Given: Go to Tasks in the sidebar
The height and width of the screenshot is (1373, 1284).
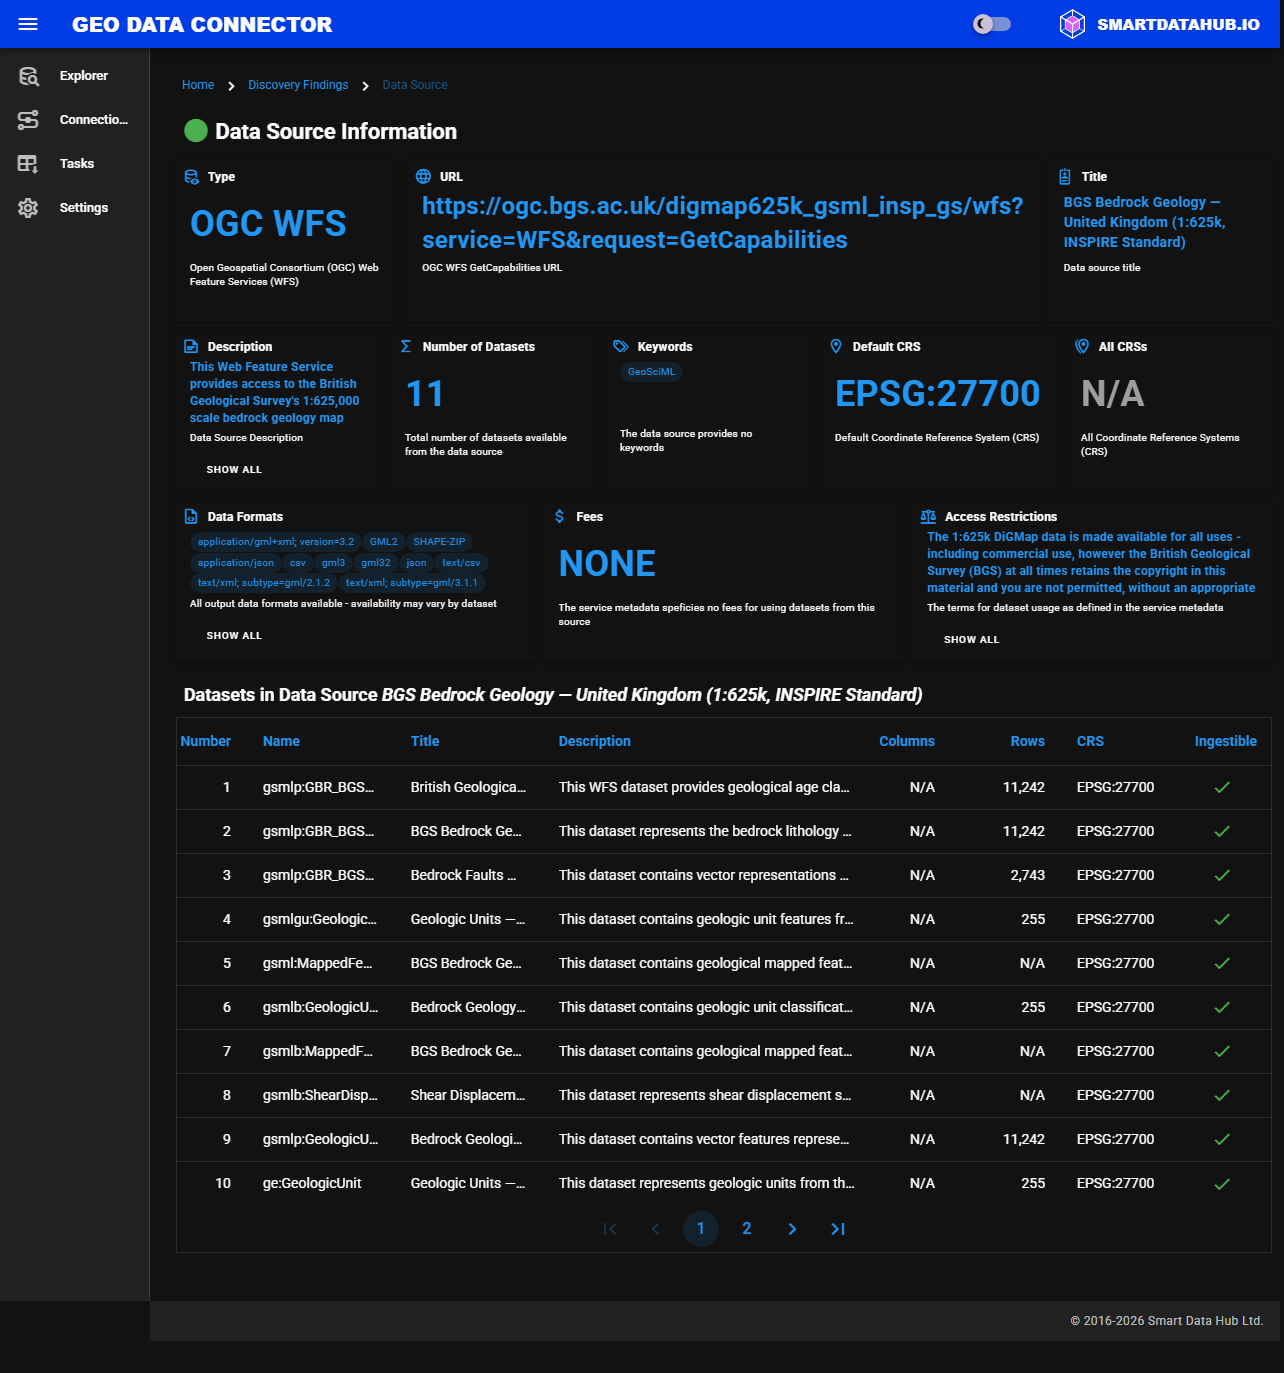Looking at the screenshot, I should tap(75, 164).
